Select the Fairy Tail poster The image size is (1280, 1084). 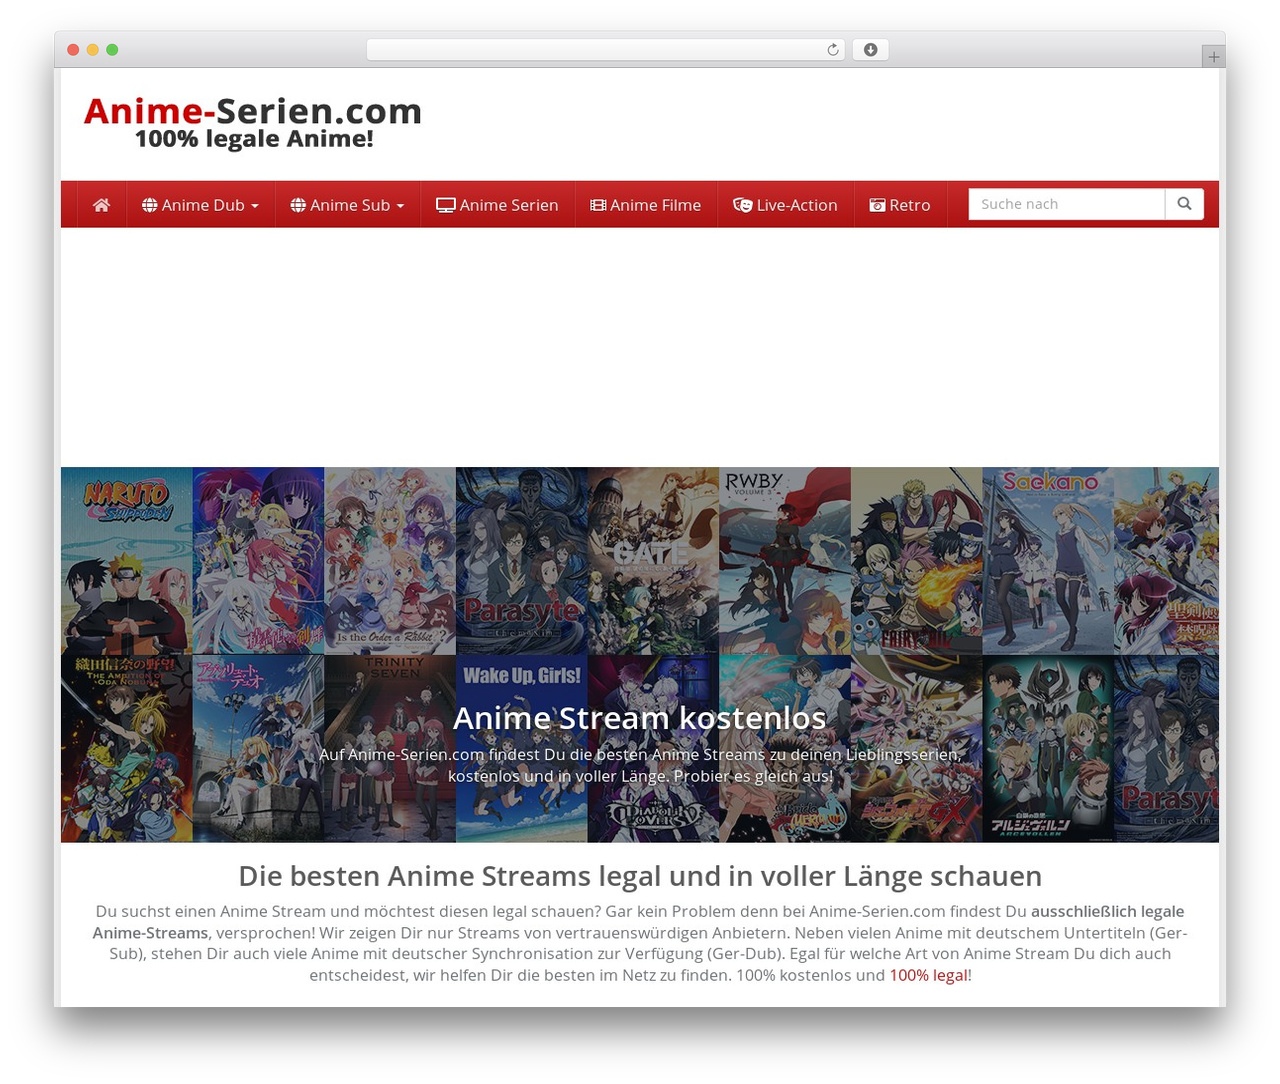pyautogui.click(x=916, y=561)
